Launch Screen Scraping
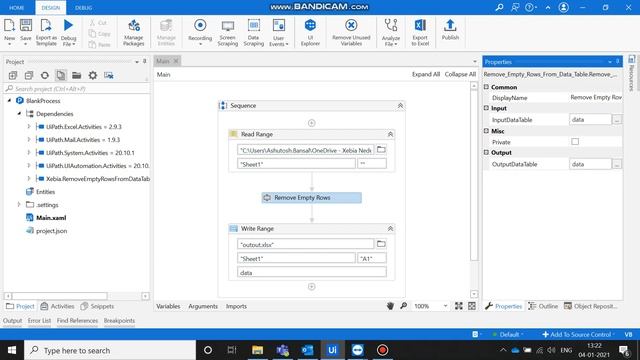640x360 pixels. [x=228, y=31]
